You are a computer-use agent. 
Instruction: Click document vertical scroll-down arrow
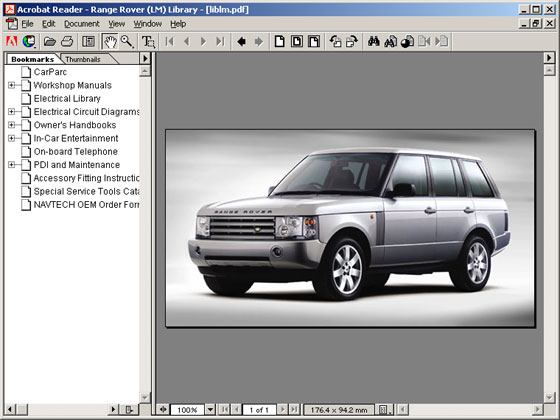[x=549, y=397]
